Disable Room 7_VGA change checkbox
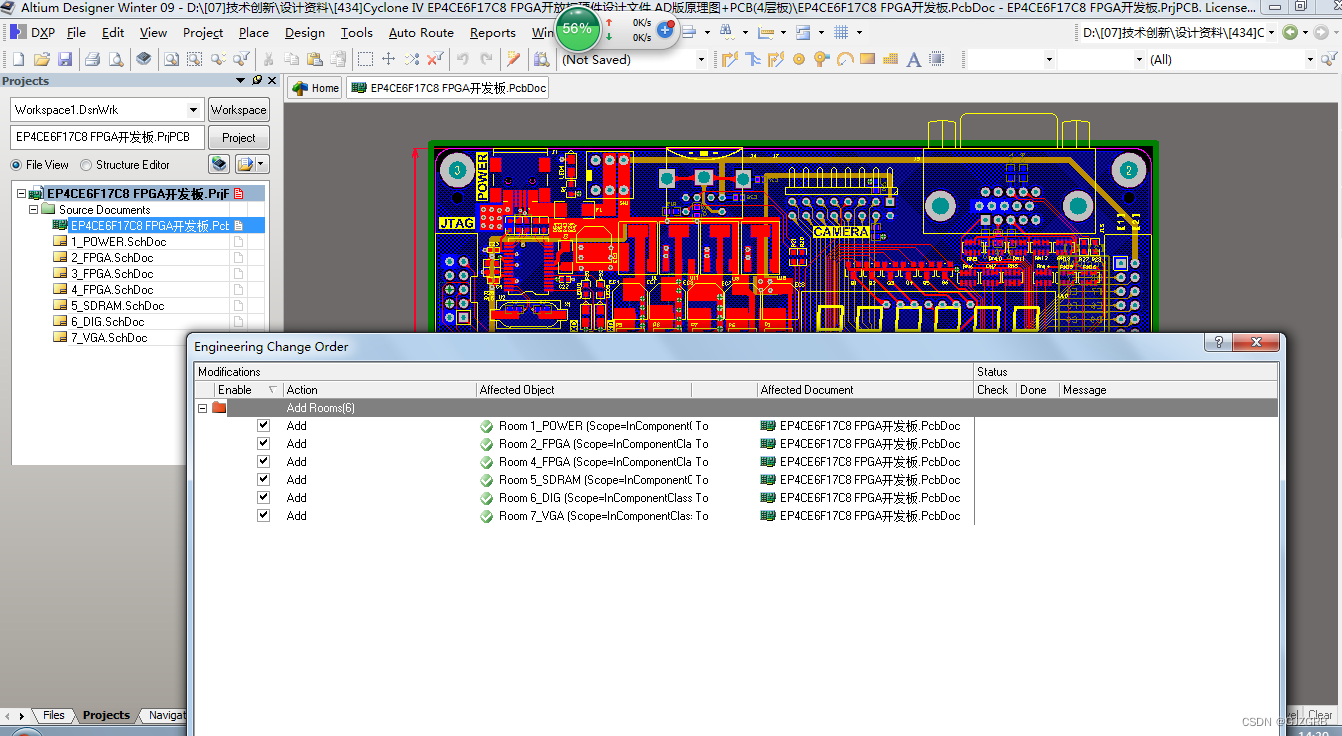Image resolution: width=1342 pixels, height=736 pixels. (263, 515)
